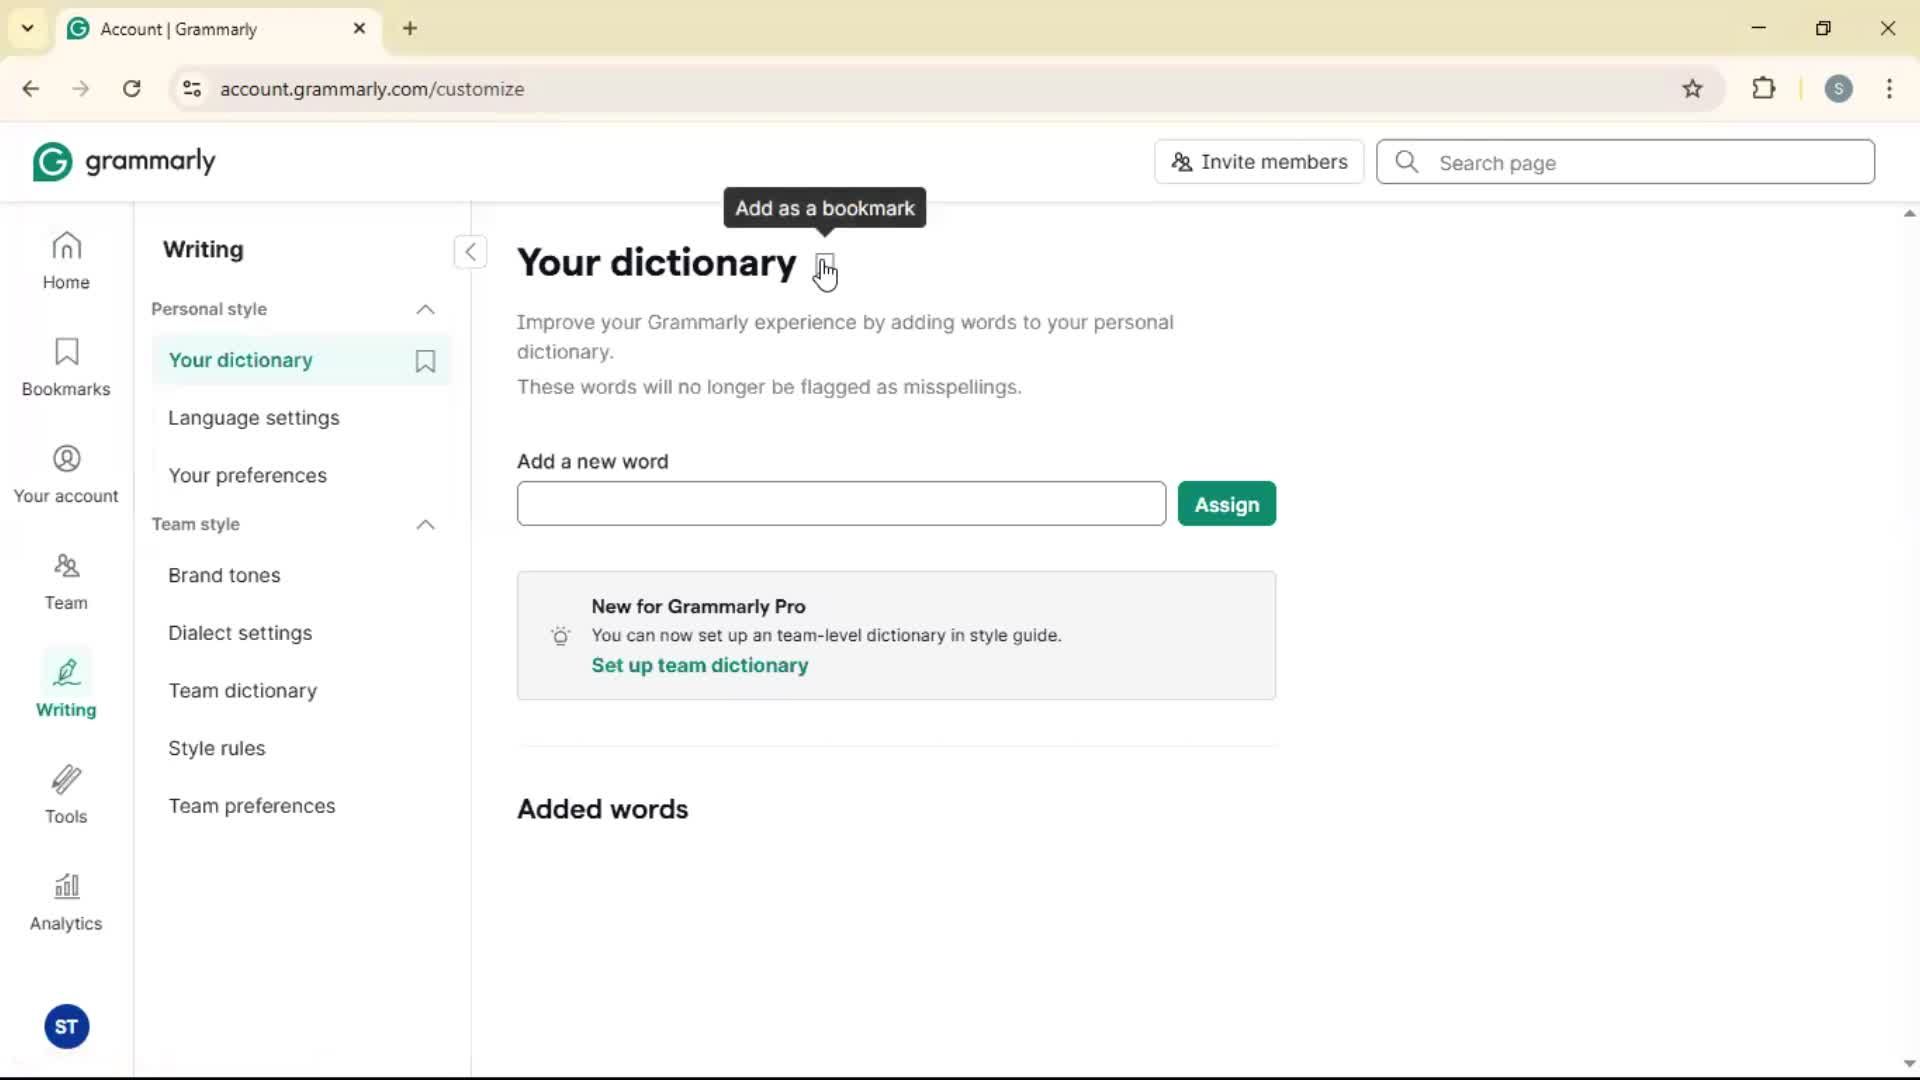Open the Home sidebar icon
This screenshot has width=1920, height=1080.
[x=66, y=260]
